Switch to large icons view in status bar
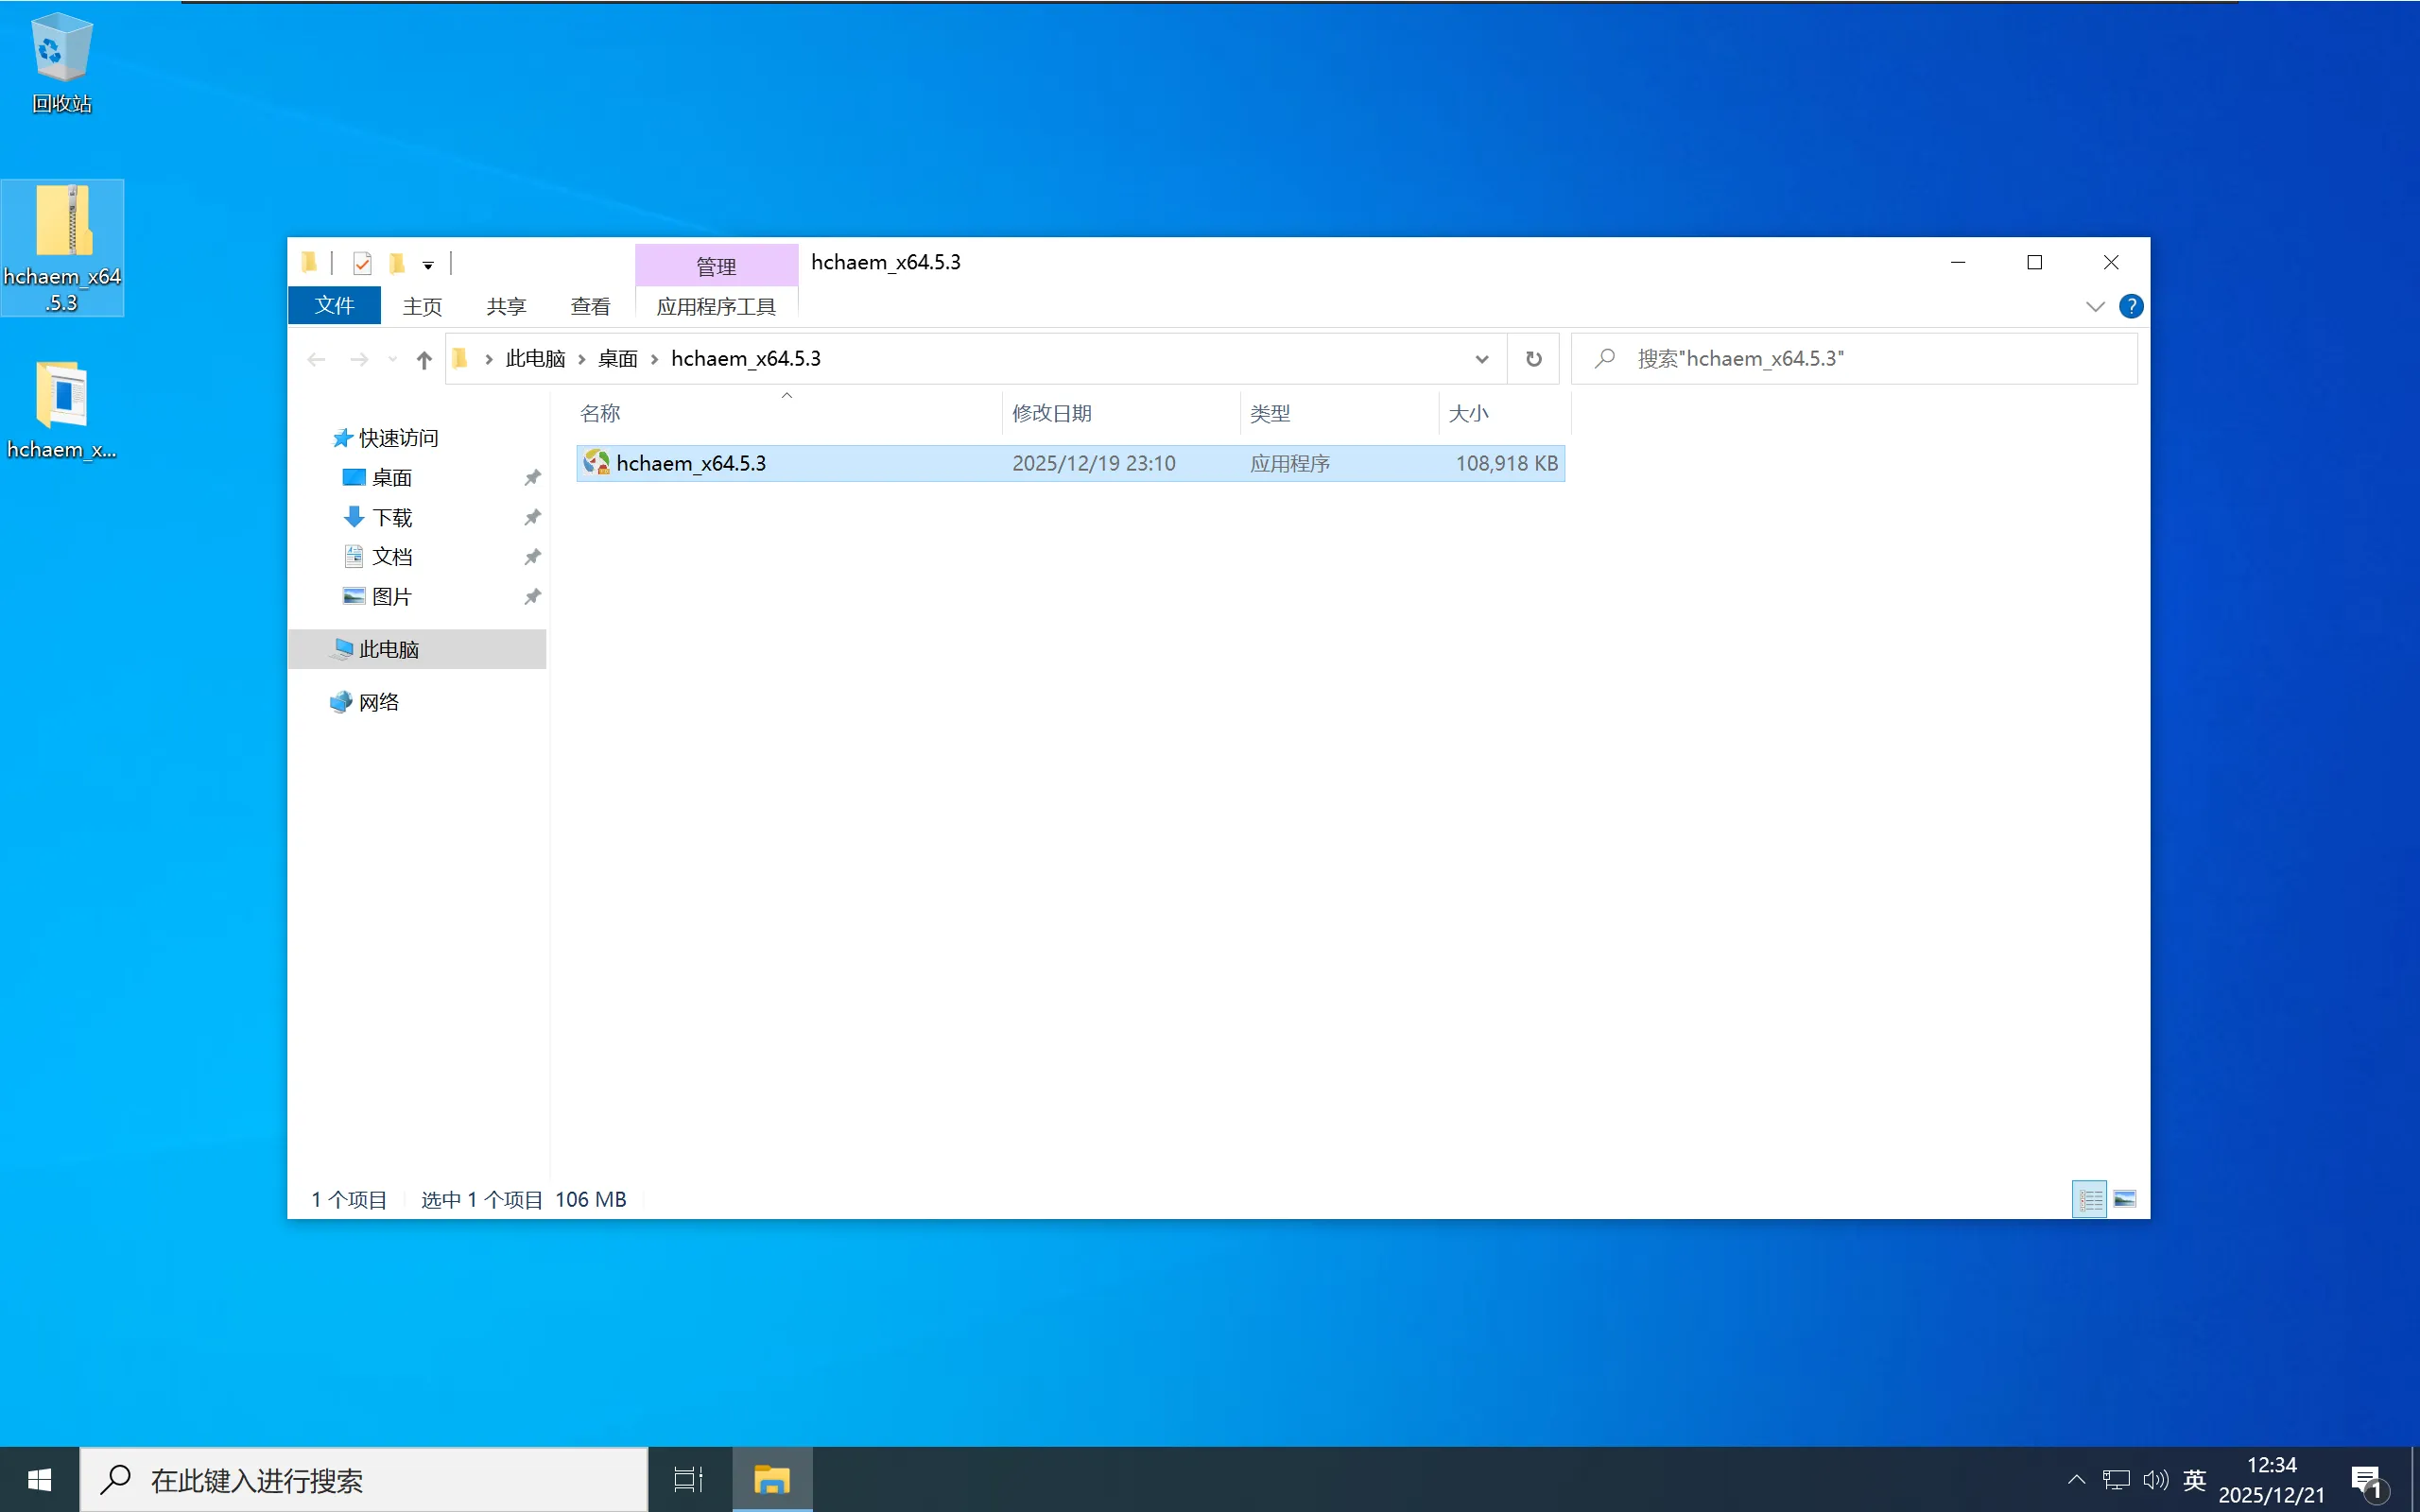 click(2125, 1199)
